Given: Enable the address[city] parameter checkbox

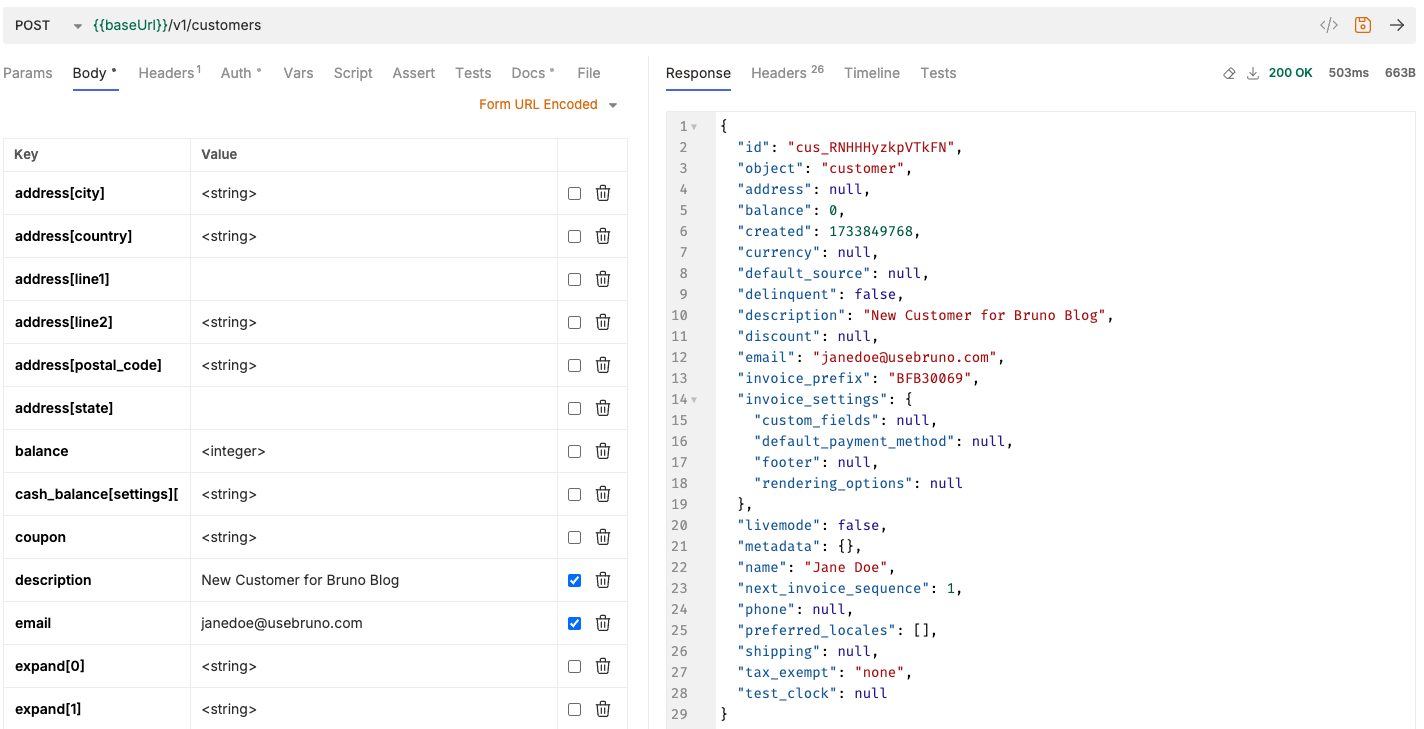Looking at the screenshot, I should coord(574,193).
